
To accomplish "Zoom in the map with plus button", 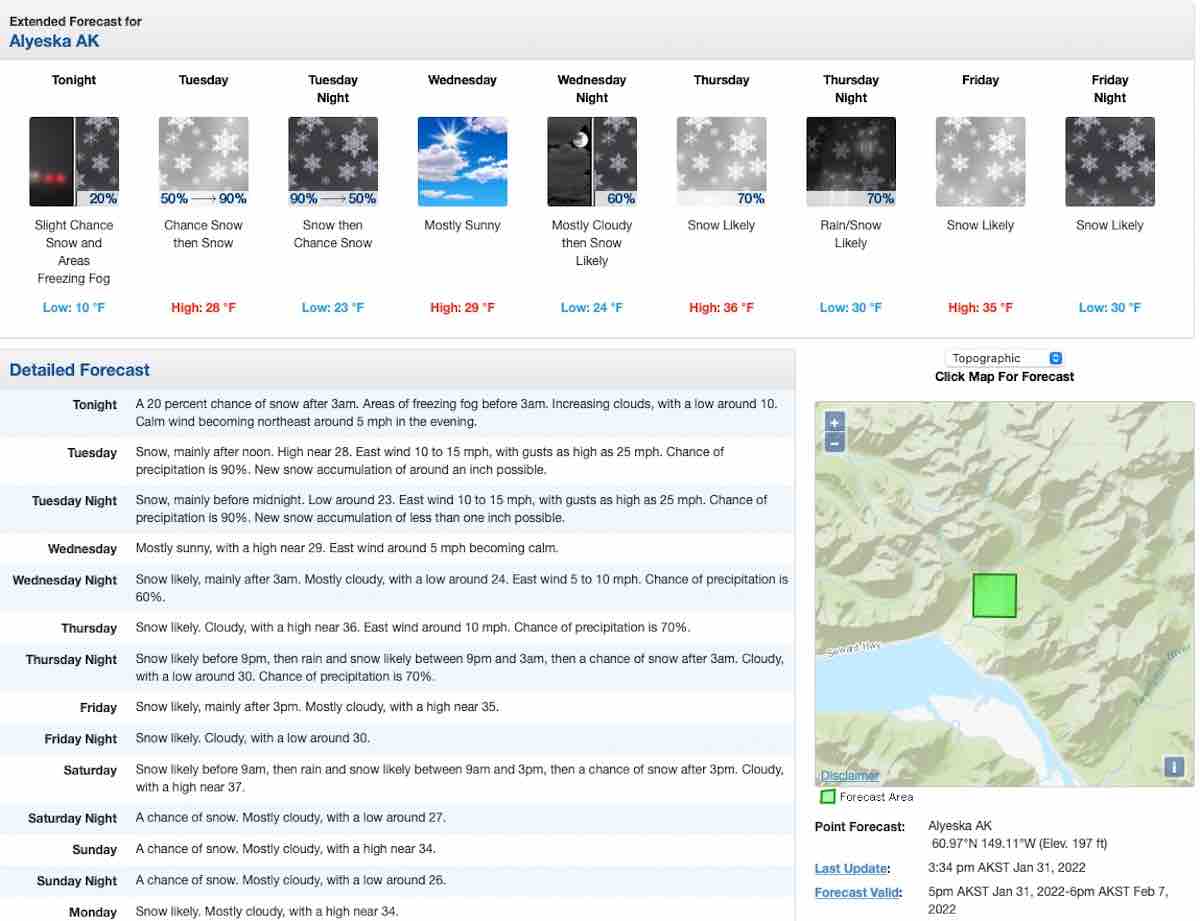I will (835, 422).
